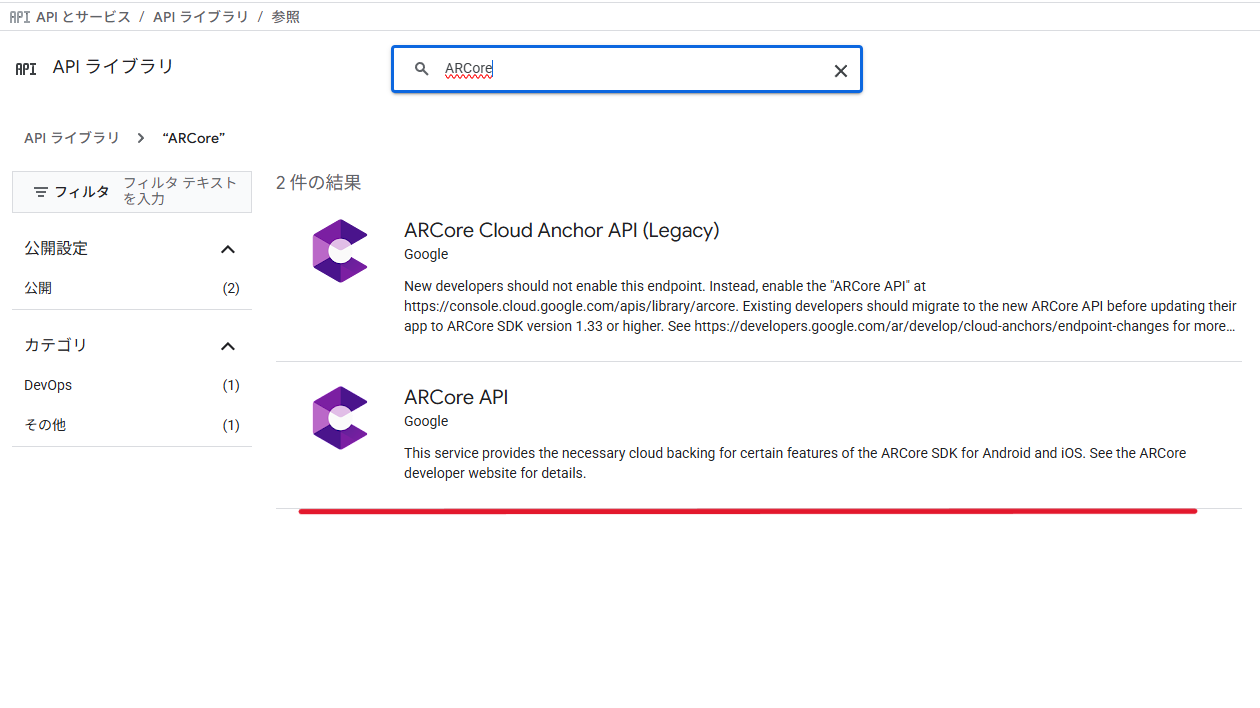Go back to API ライブラリ from results breadcrumb
The image size is (1260, 708).
[72, 138]
